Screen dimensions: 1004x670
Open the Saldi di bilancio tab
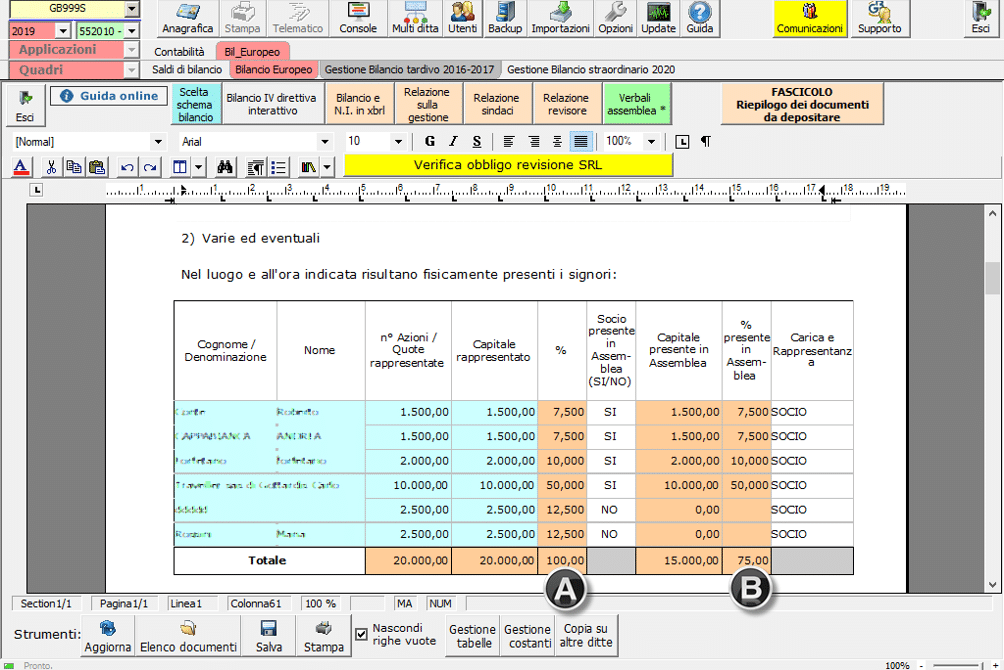187,70
